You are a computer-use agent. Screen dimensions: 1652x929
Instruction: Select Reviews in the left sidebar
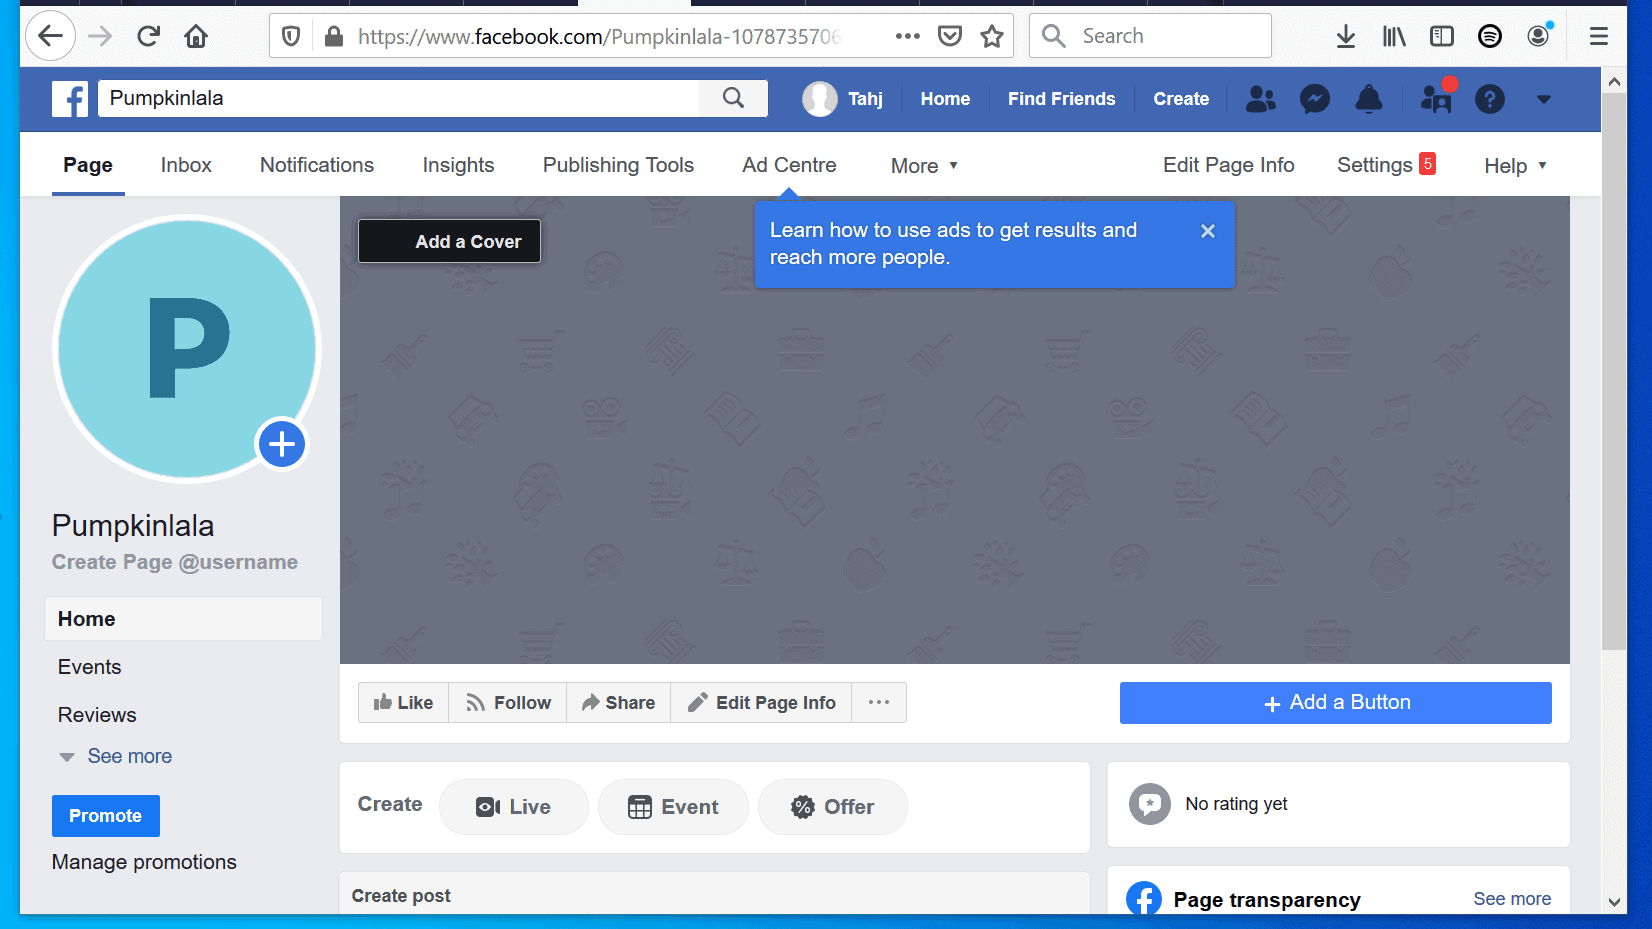pyautogui.click(x=97, y=715)
